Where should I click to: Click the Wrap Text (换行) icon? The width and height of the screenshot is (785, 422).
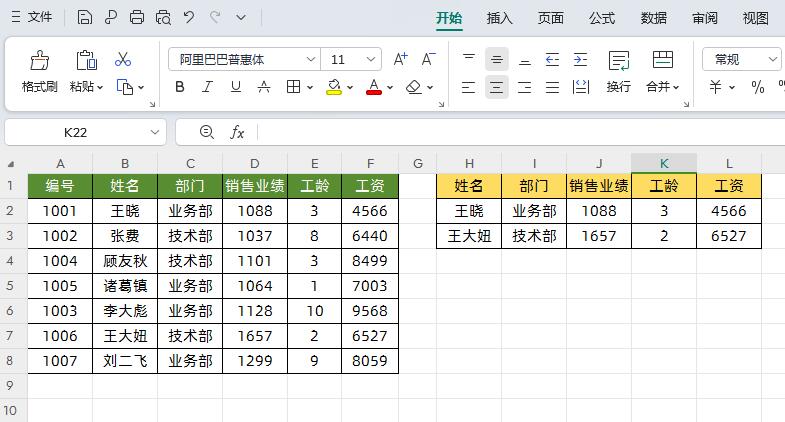(x=618, y=61)
